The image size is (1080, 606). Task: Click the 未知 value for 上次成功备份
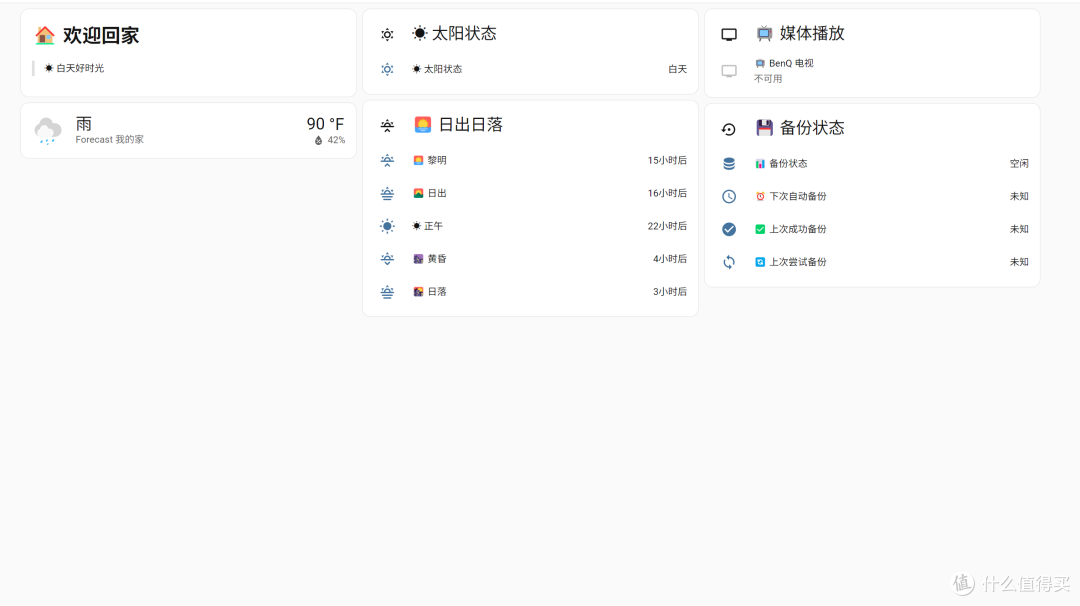click(x=1019, y=229)
